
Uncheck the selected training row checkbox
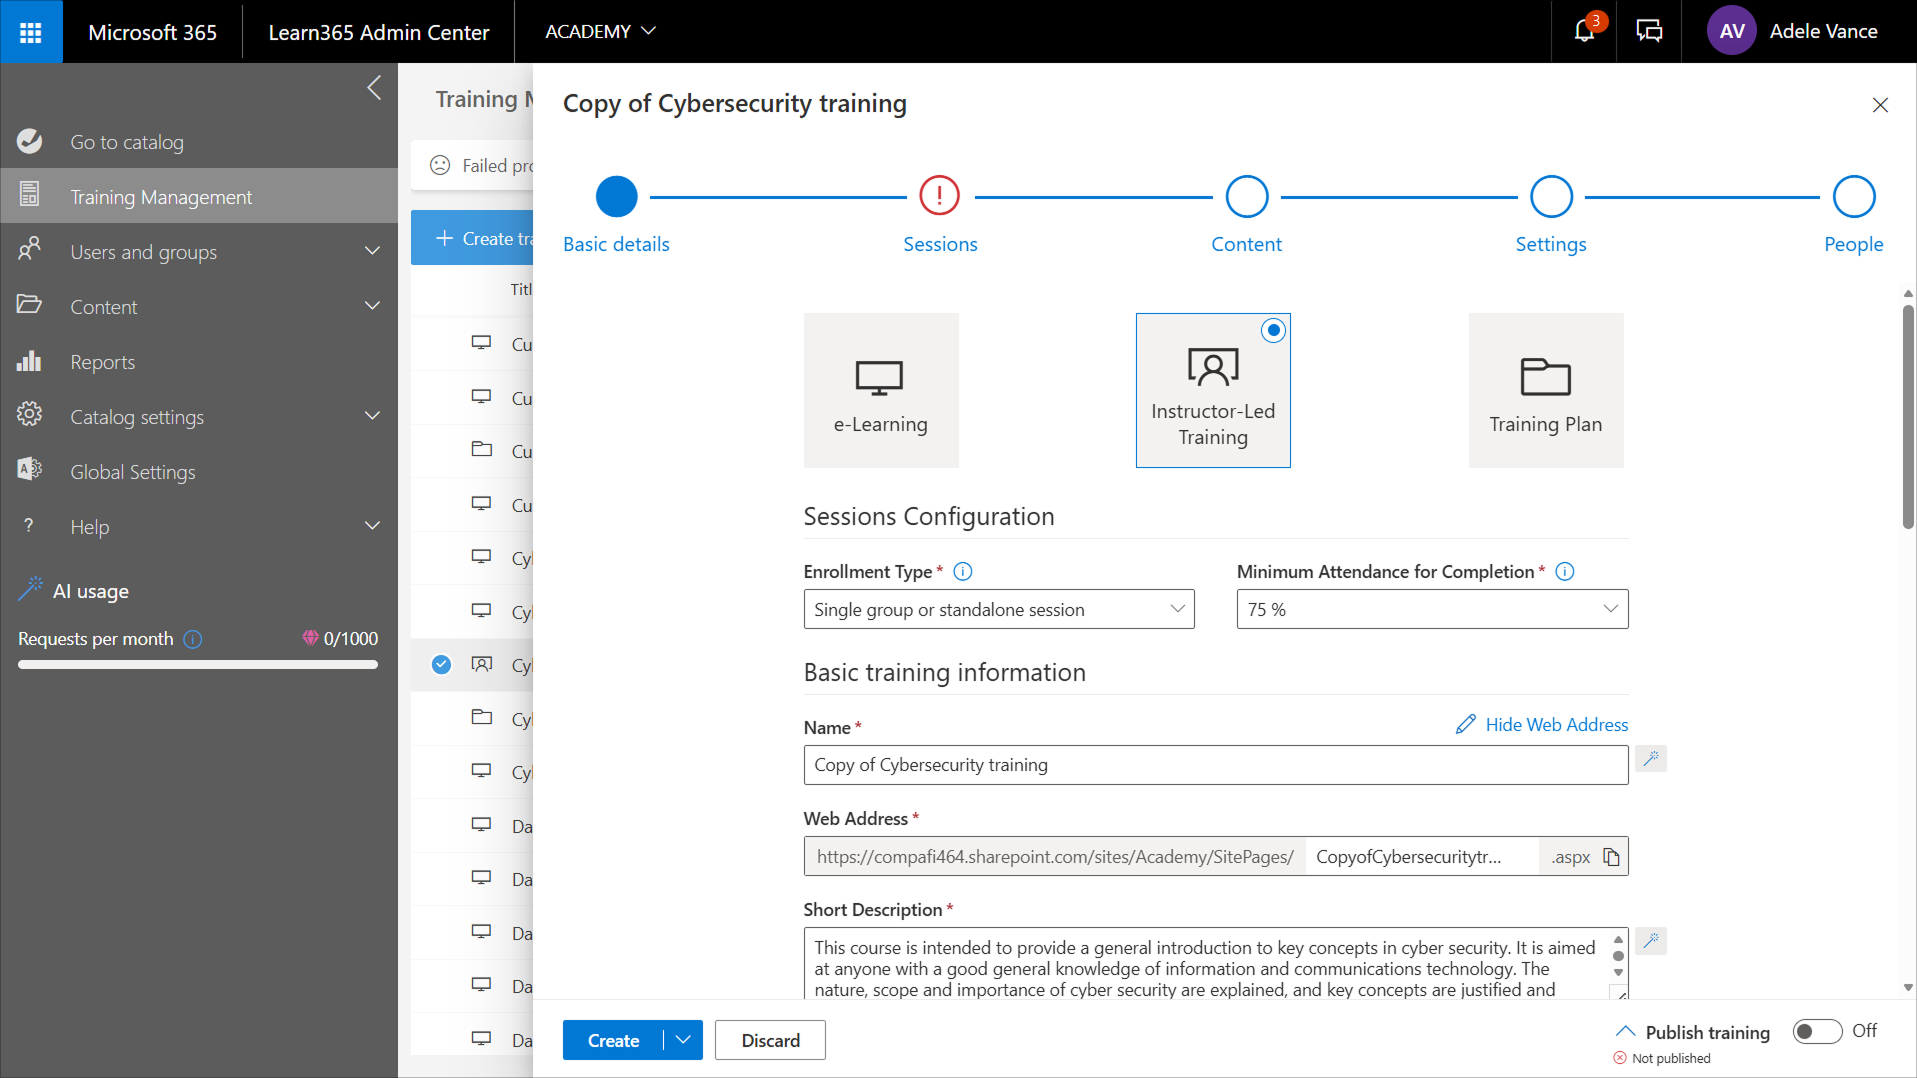[x=441, y=665]
